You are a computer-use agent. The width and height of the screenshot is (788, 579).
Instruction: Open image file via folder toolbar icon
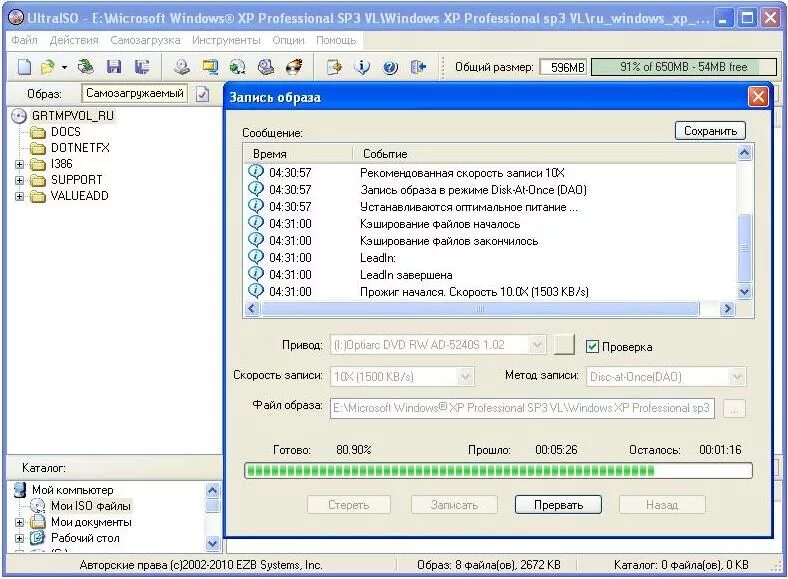[48, 67]
